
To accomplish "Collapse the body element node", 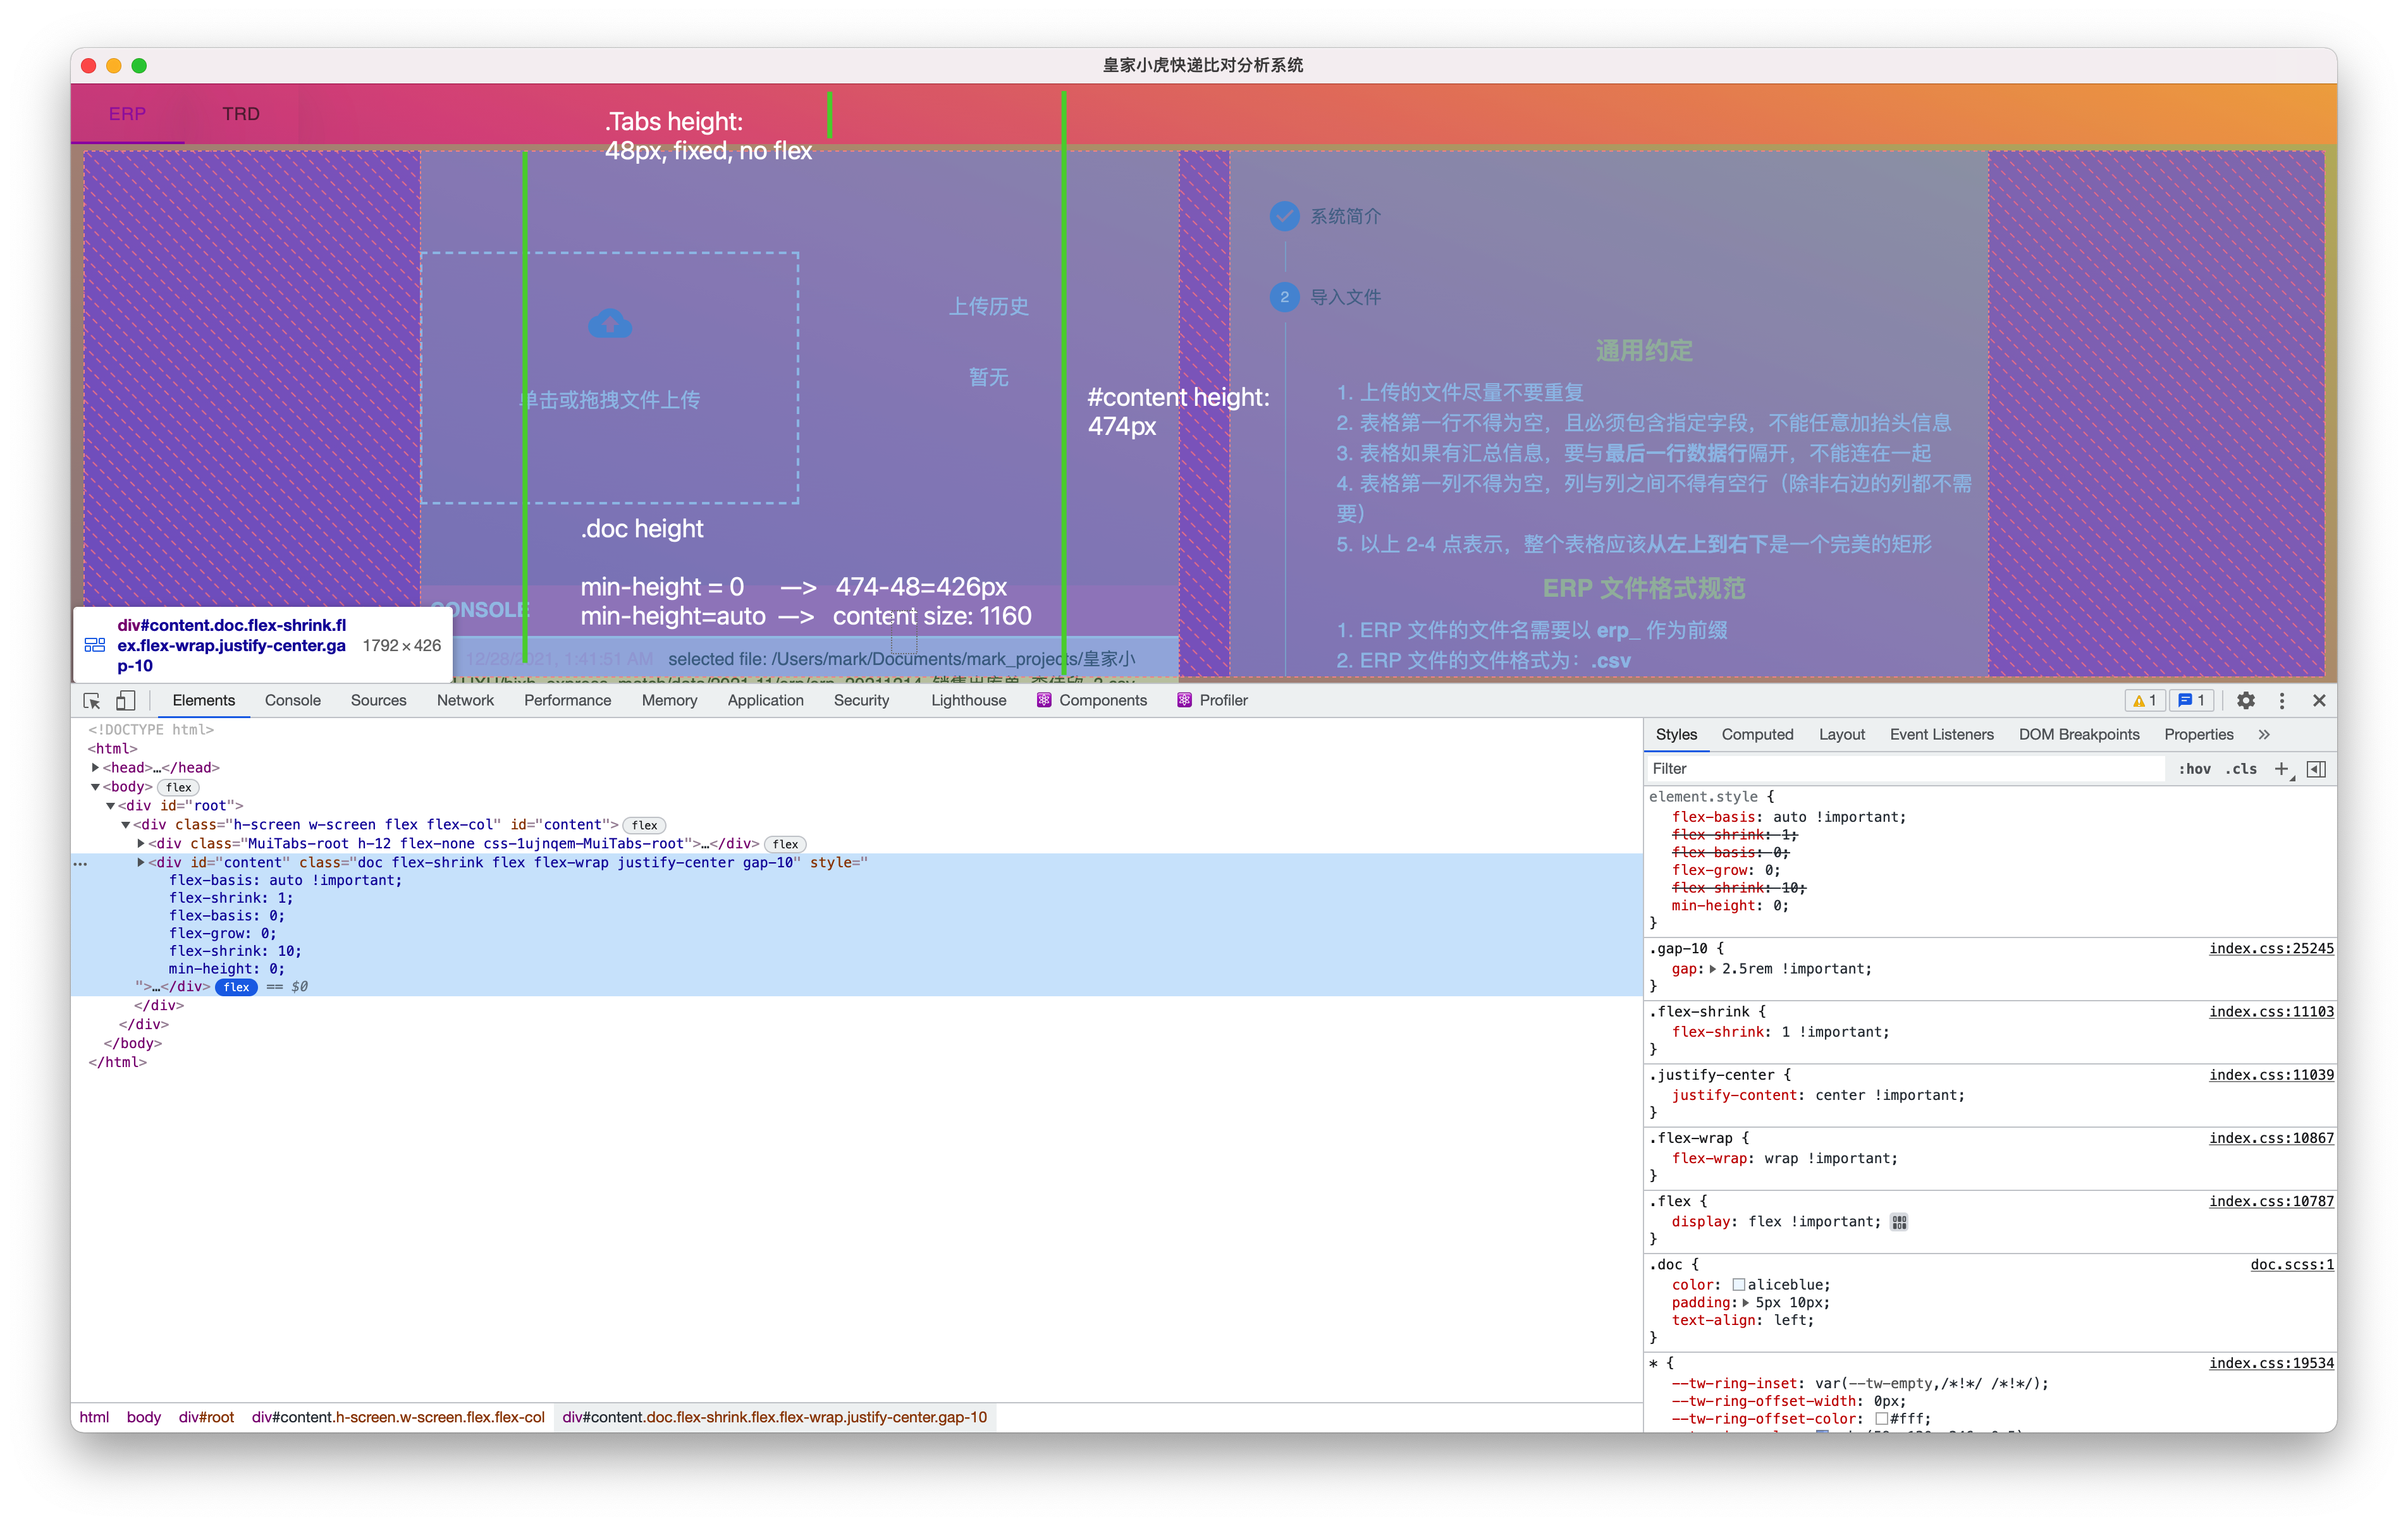I will [x=95, y=788].
